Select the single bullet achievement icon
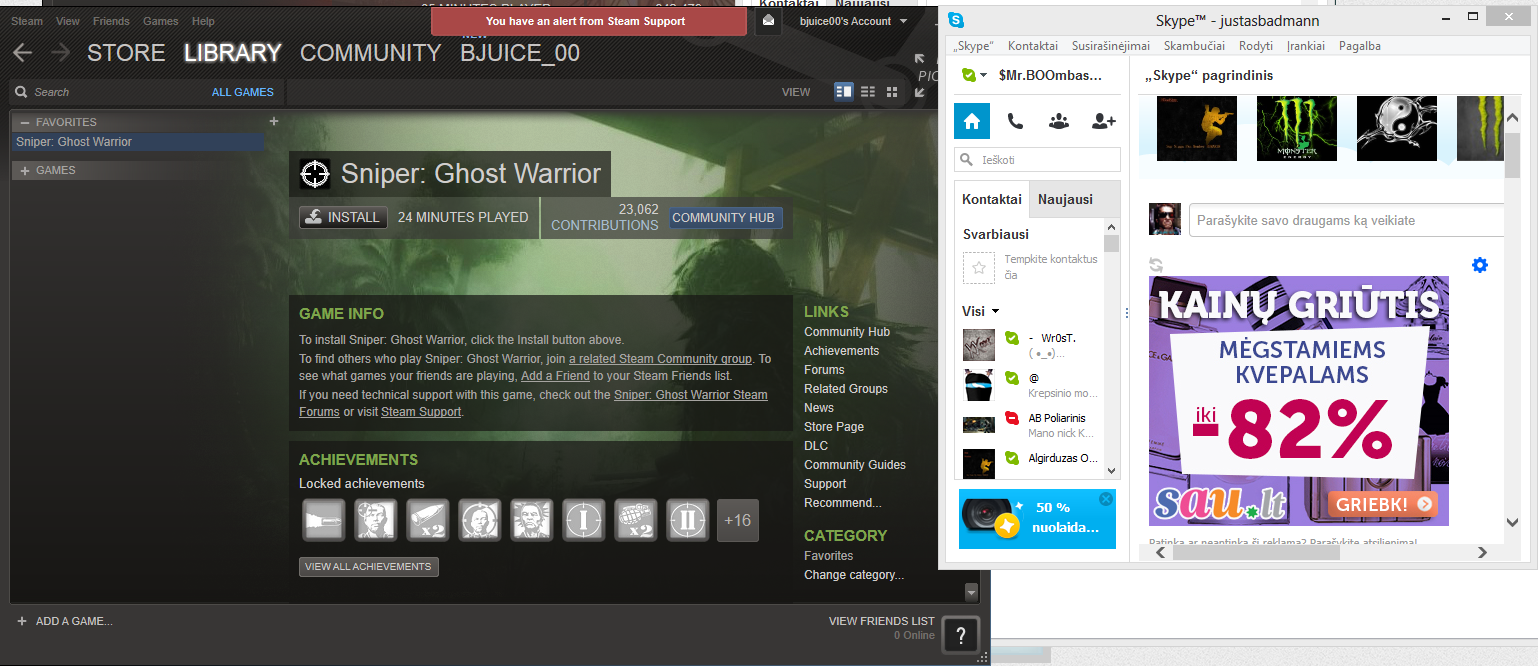Image resolution: width=1538 pixels, height=666 pixels. pos(324,520)
